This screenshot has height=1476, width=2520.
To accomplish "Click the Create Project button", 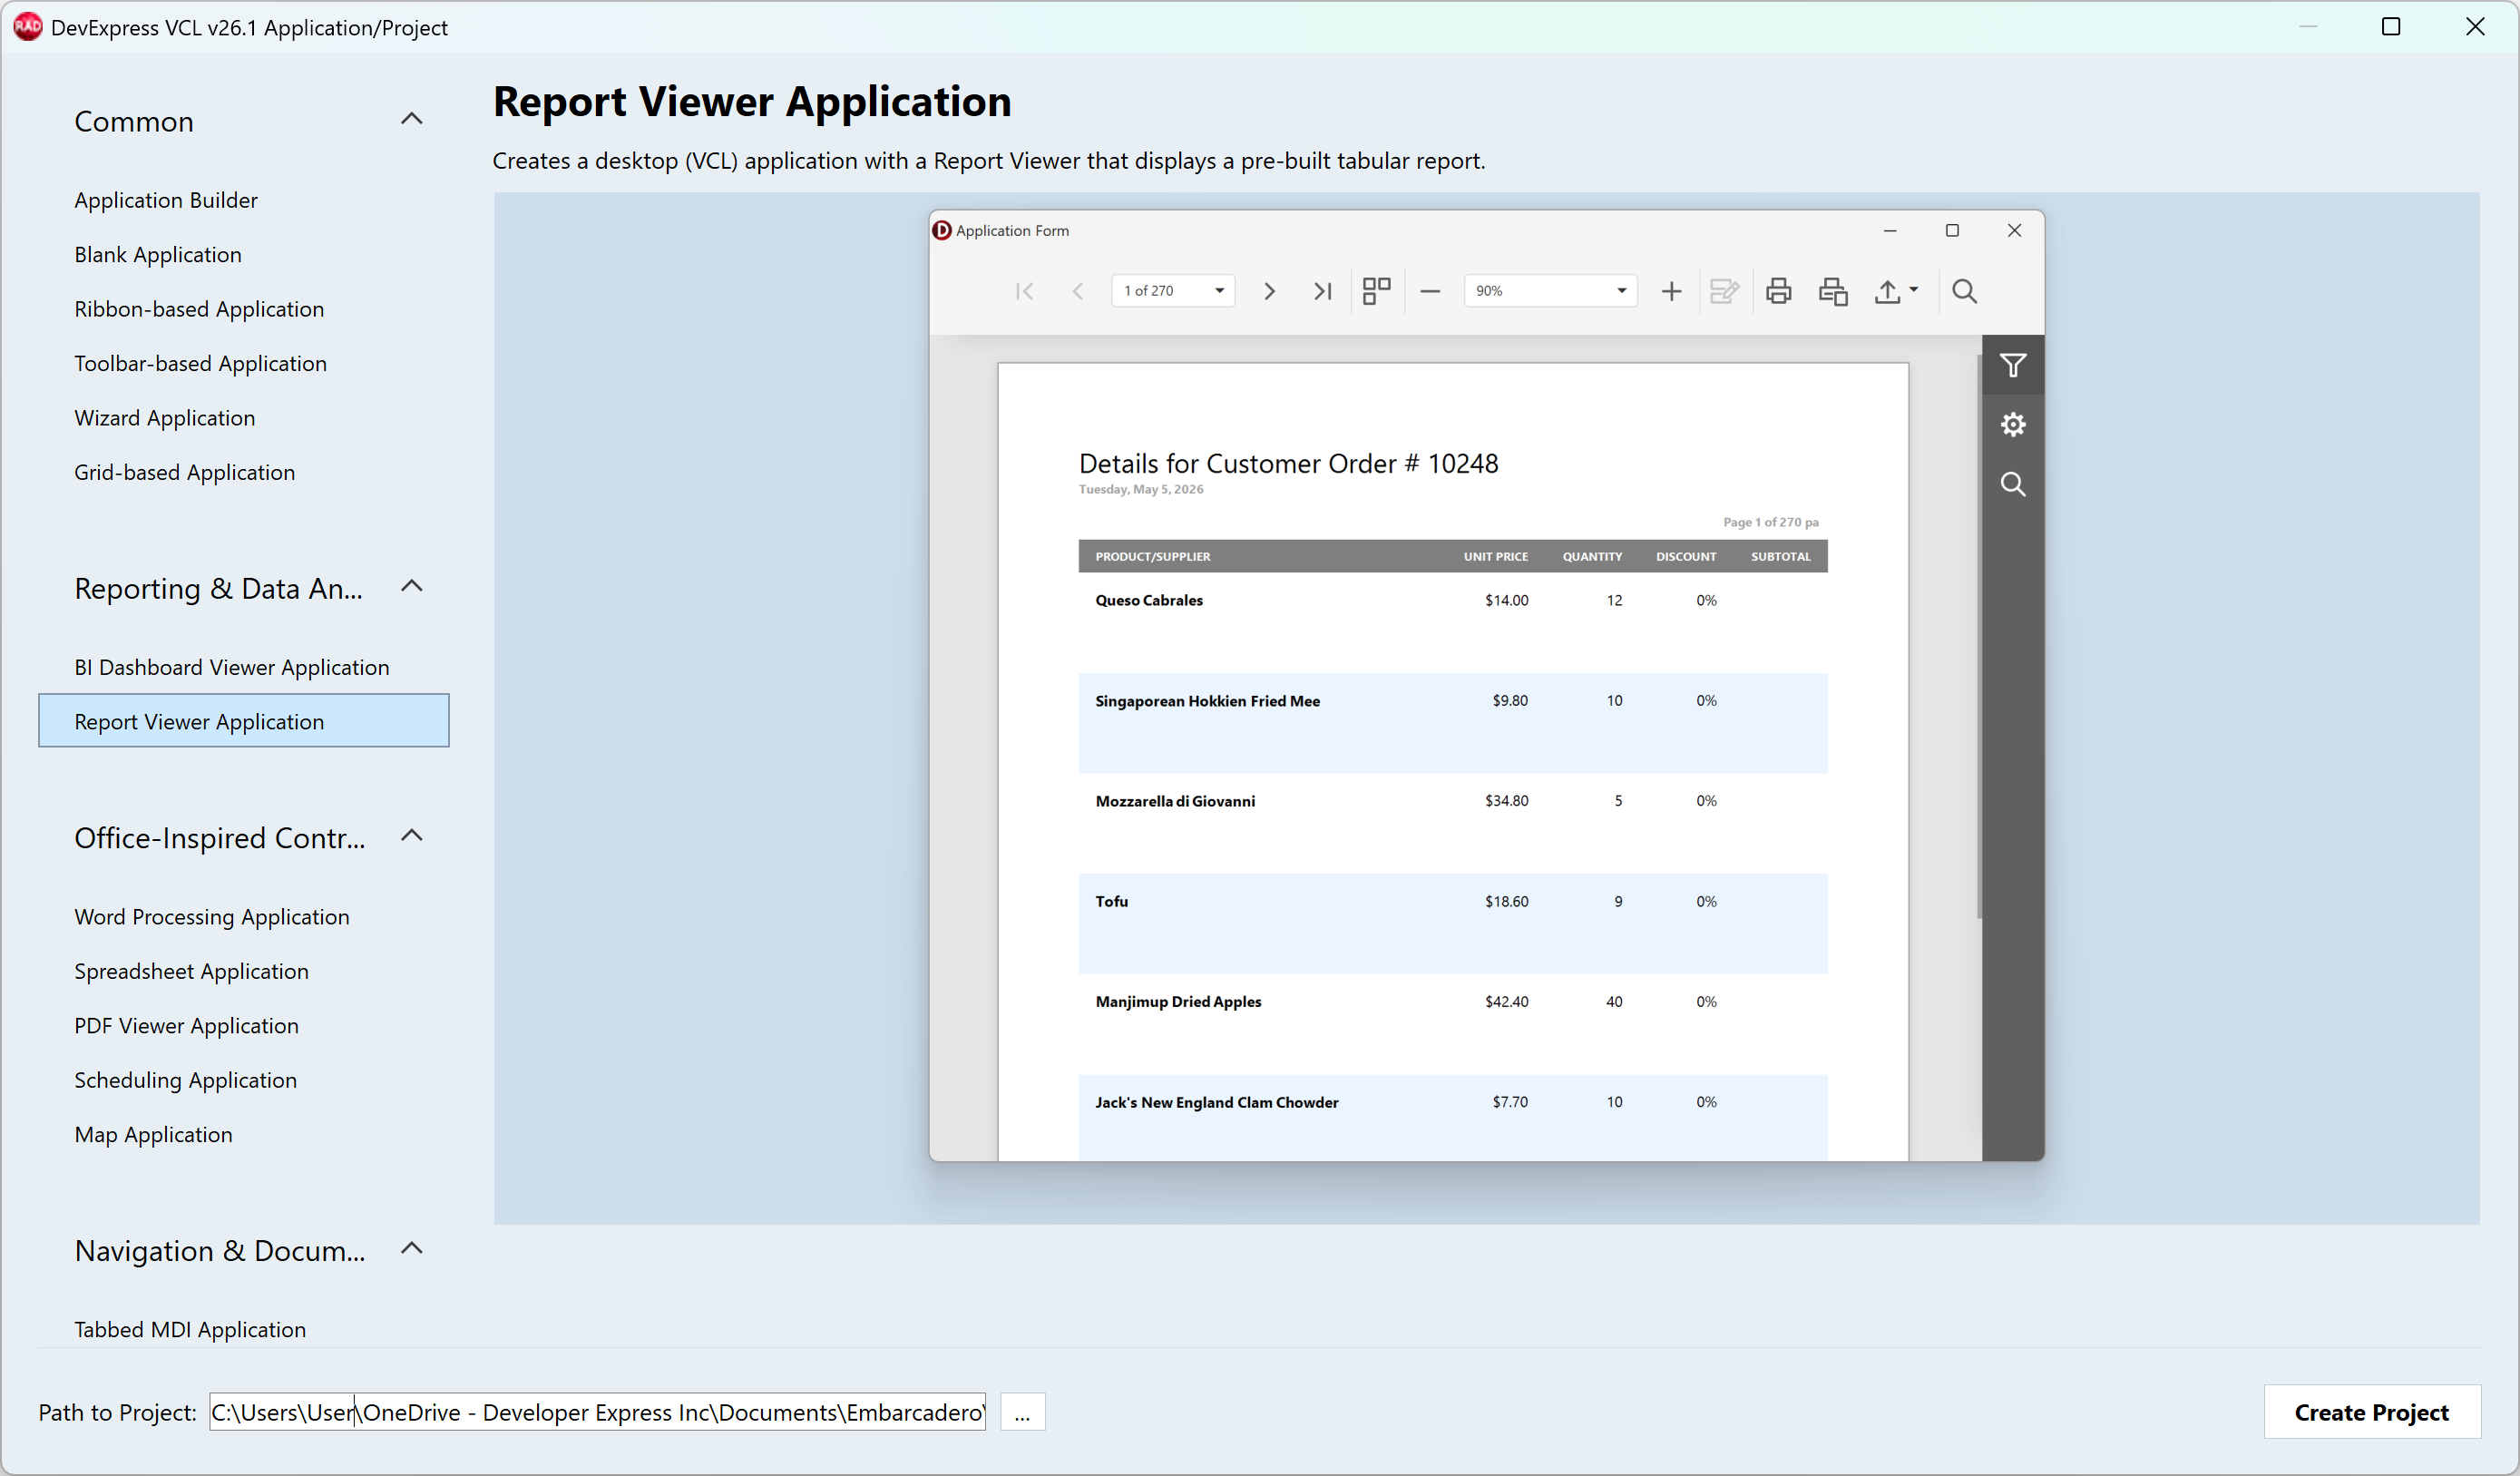I will 2371,1412.
